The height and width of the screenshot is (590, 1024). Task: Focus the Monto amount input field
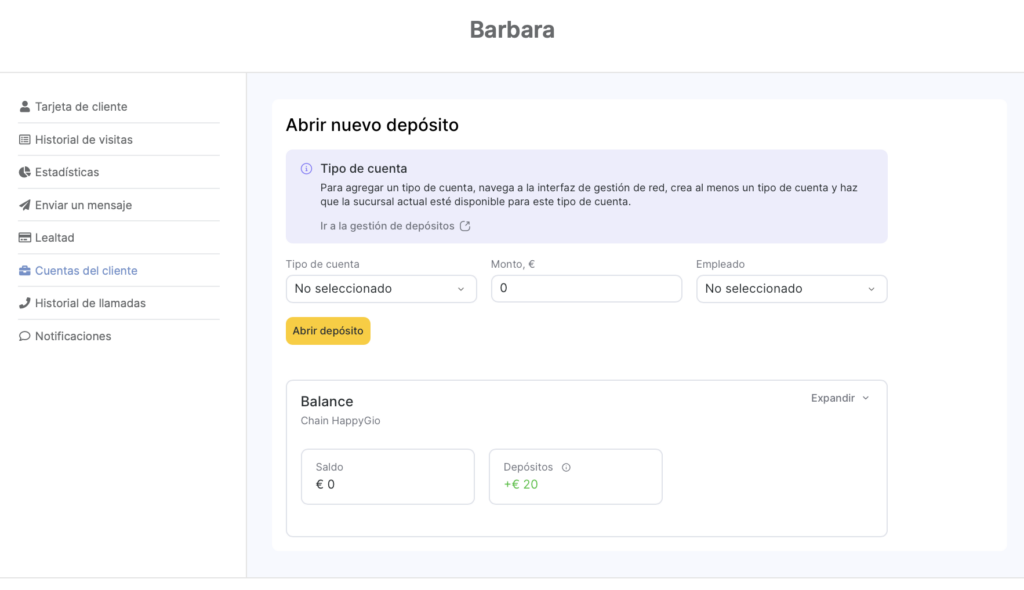coord(586,289)
